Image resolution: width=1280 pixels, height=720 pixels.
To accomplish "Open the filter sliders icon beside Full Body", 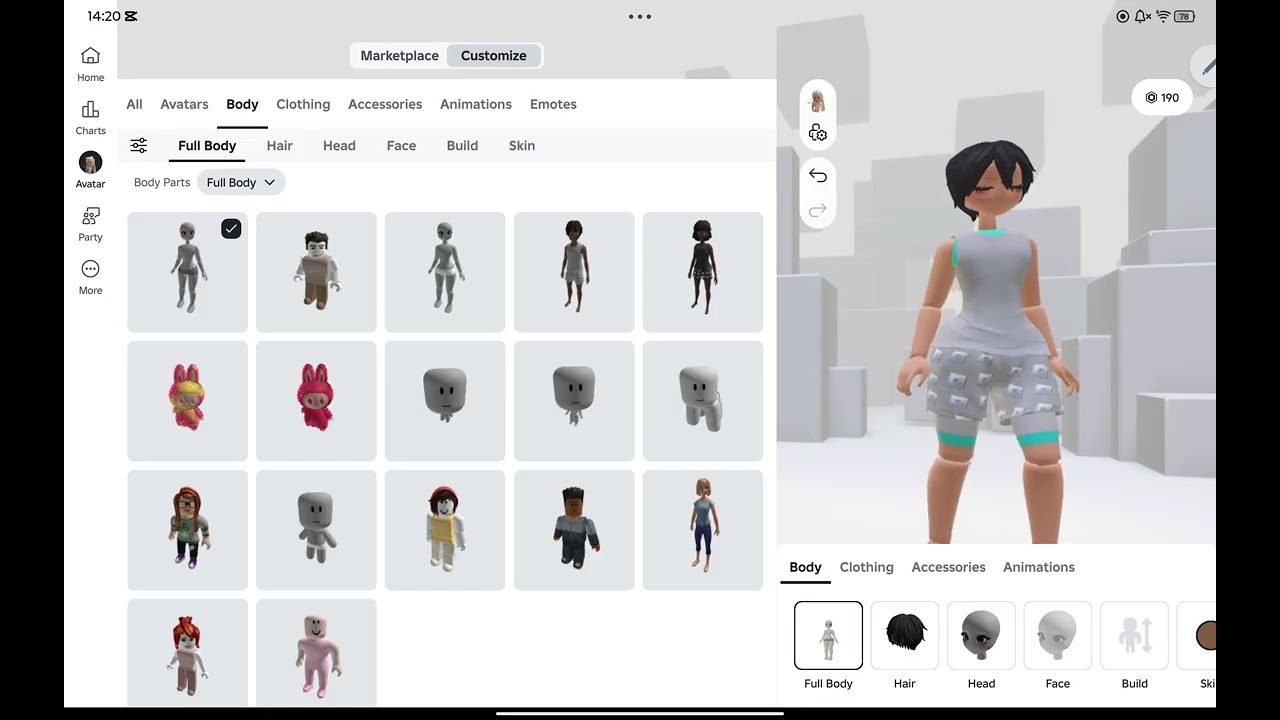I will (x=139, y=146).
